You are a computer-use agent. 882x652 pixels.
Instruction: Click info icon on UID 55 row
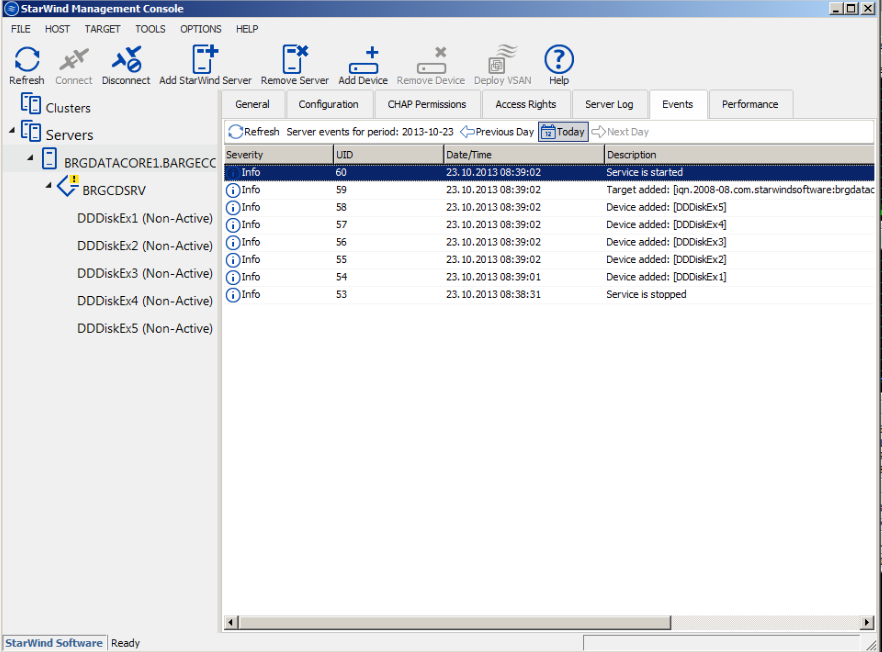[x=232, y=260]
